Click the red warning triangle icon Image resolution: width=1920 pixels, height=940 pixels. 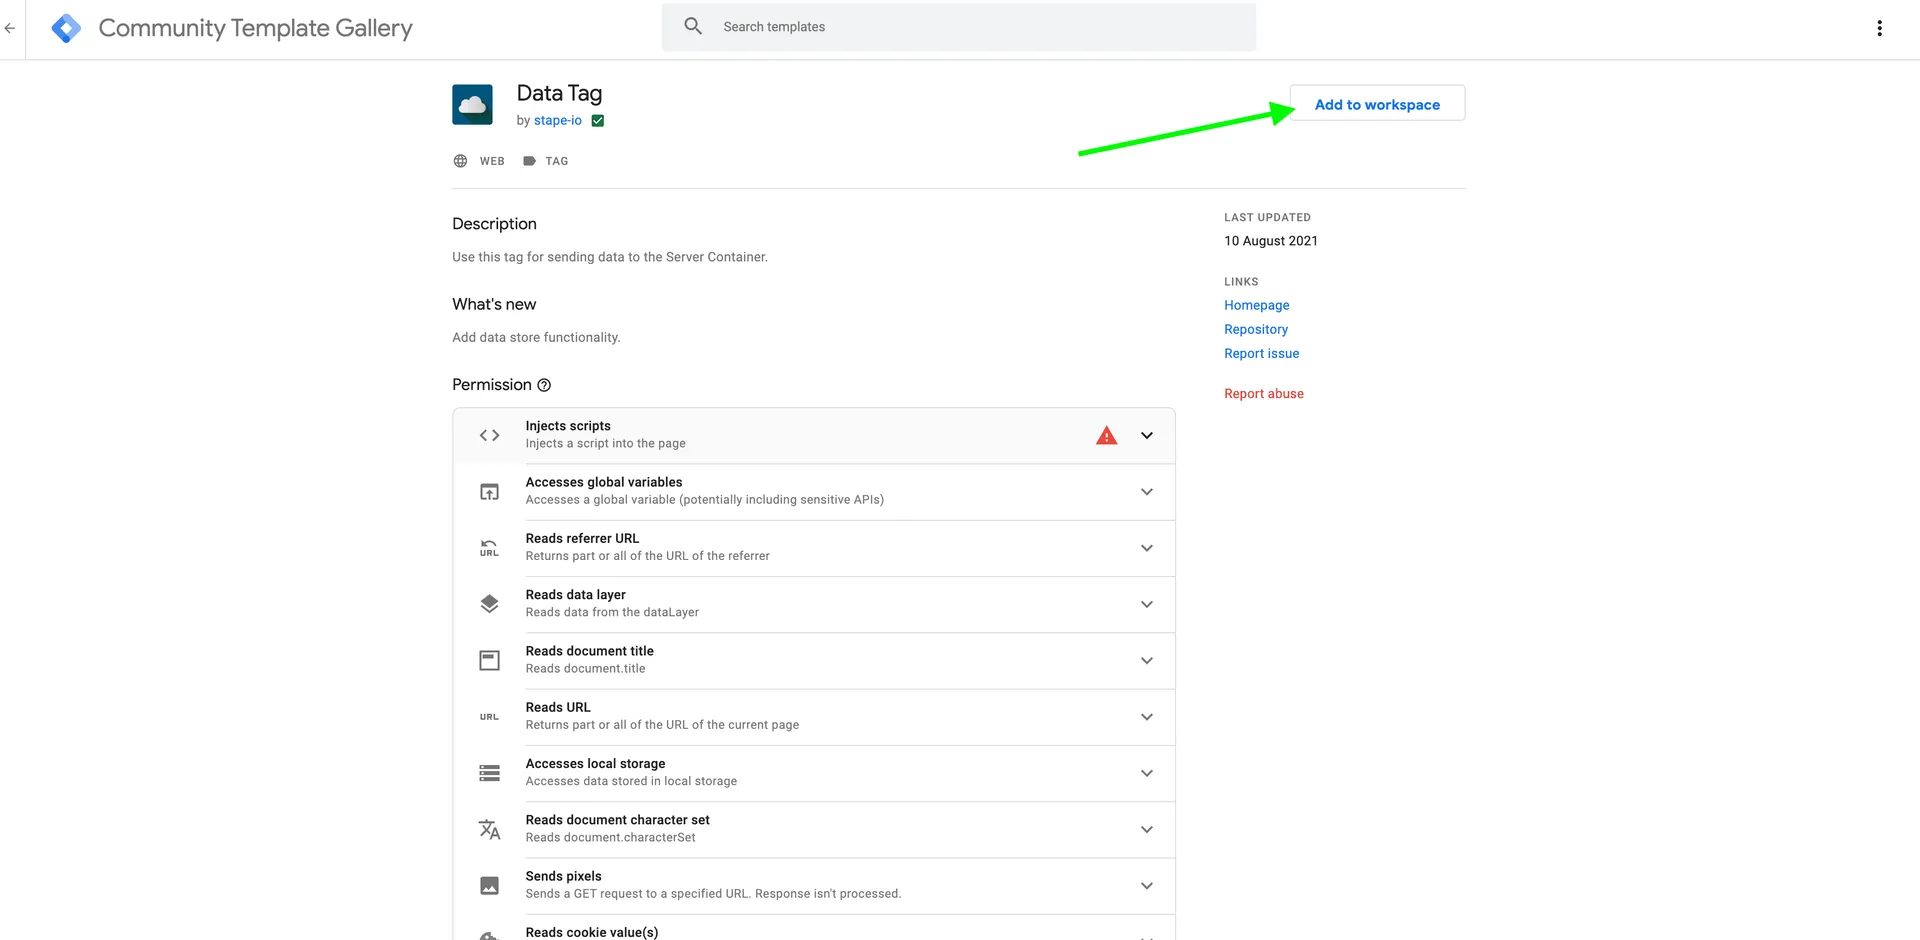click(1106, 435)
